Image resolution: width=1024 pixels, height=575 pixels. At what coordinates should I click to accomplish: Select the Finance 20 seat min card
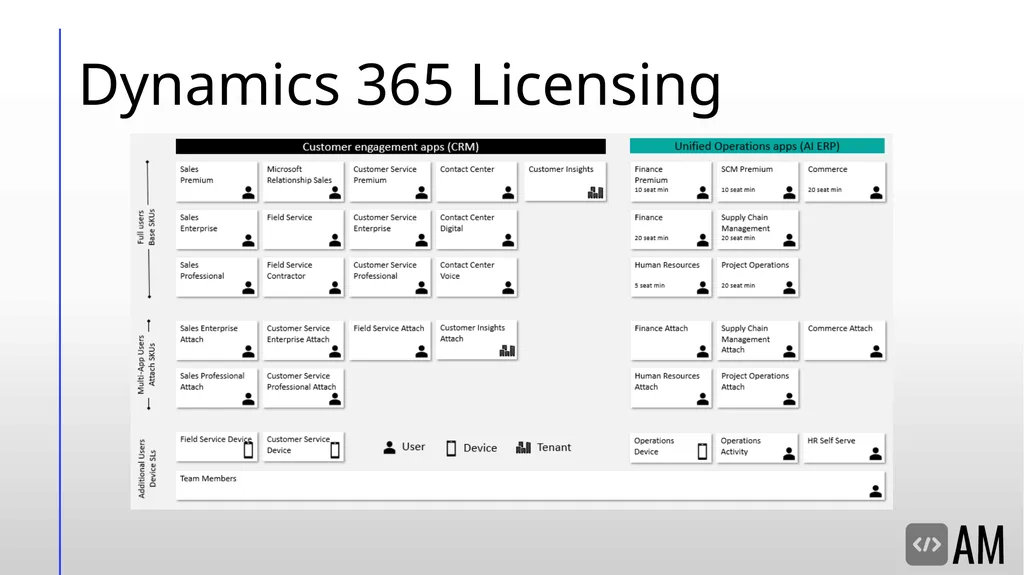click(x=671, y=229)
